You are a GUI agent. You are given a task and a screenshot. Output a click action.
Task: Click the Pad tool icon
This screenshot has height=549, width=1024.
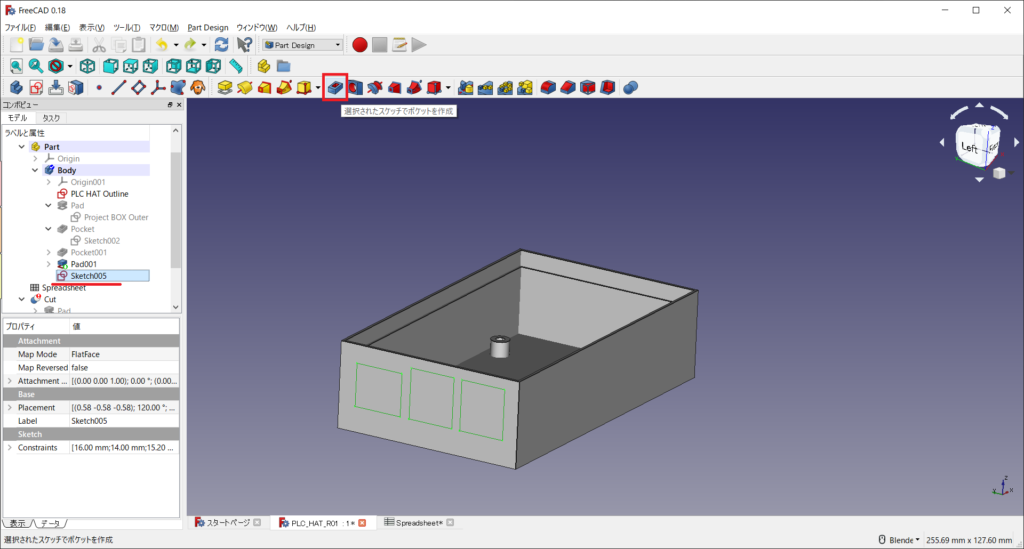(x=226, y=88)
